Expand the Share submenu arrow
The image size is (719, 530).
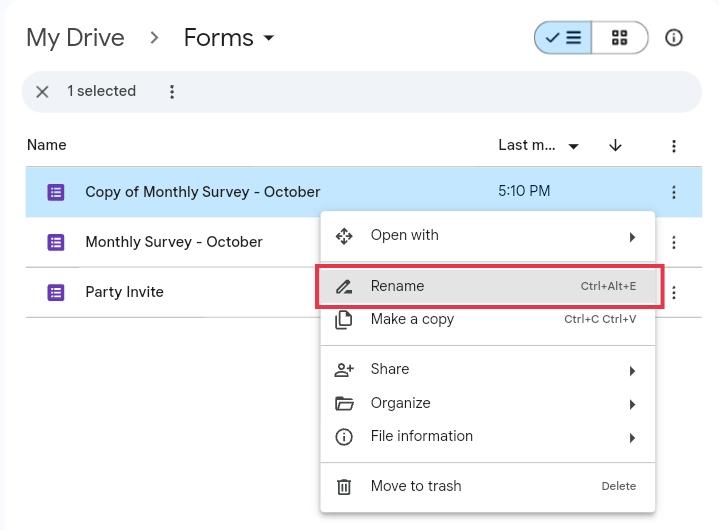[x=632, y=371]
